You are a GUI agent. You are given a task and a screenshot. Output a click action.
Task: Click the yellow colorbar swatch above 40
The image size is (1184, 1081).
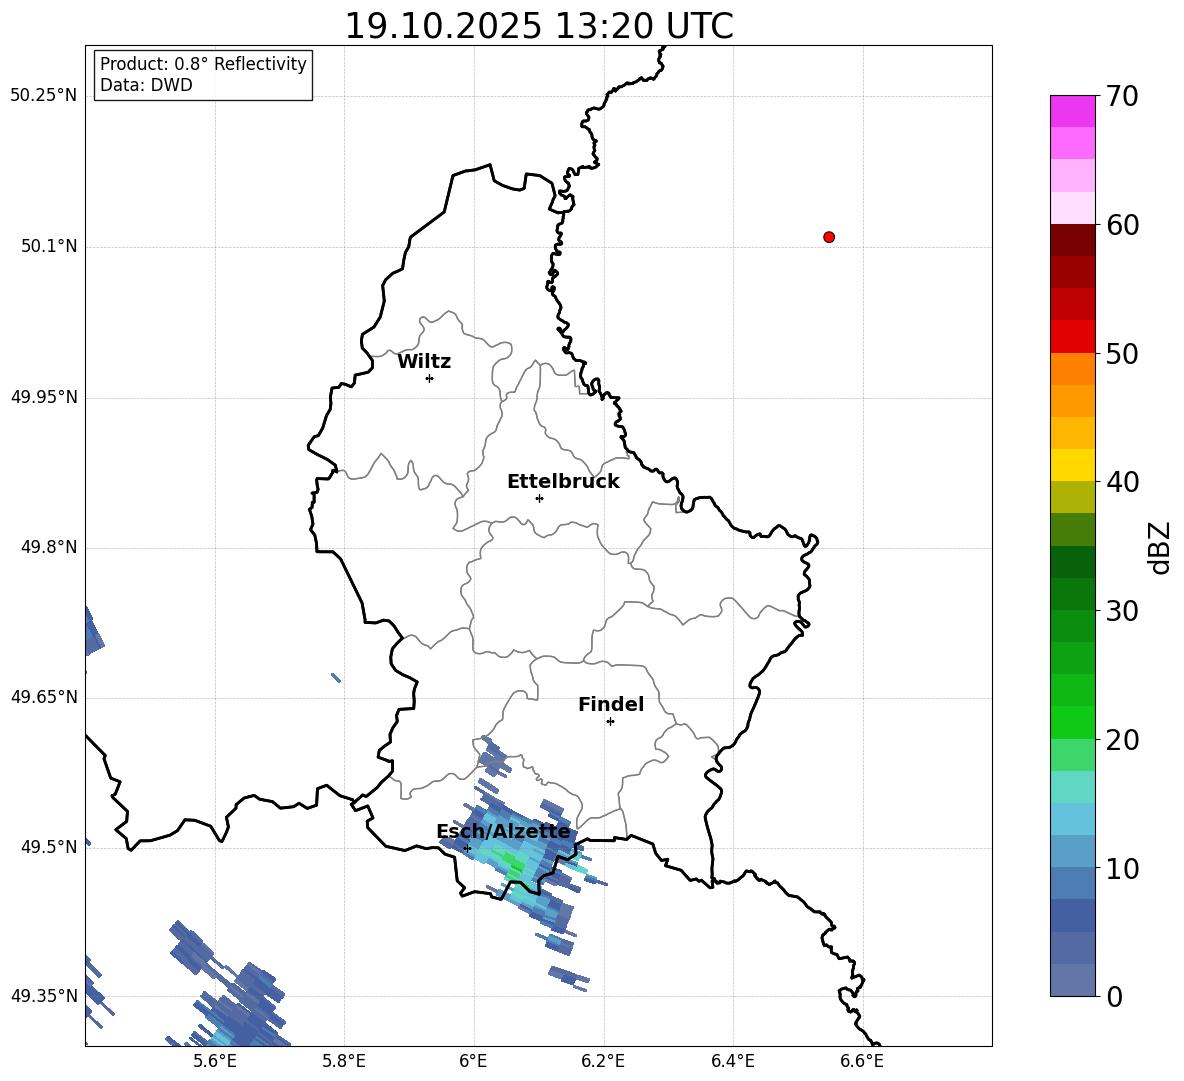1072,465
